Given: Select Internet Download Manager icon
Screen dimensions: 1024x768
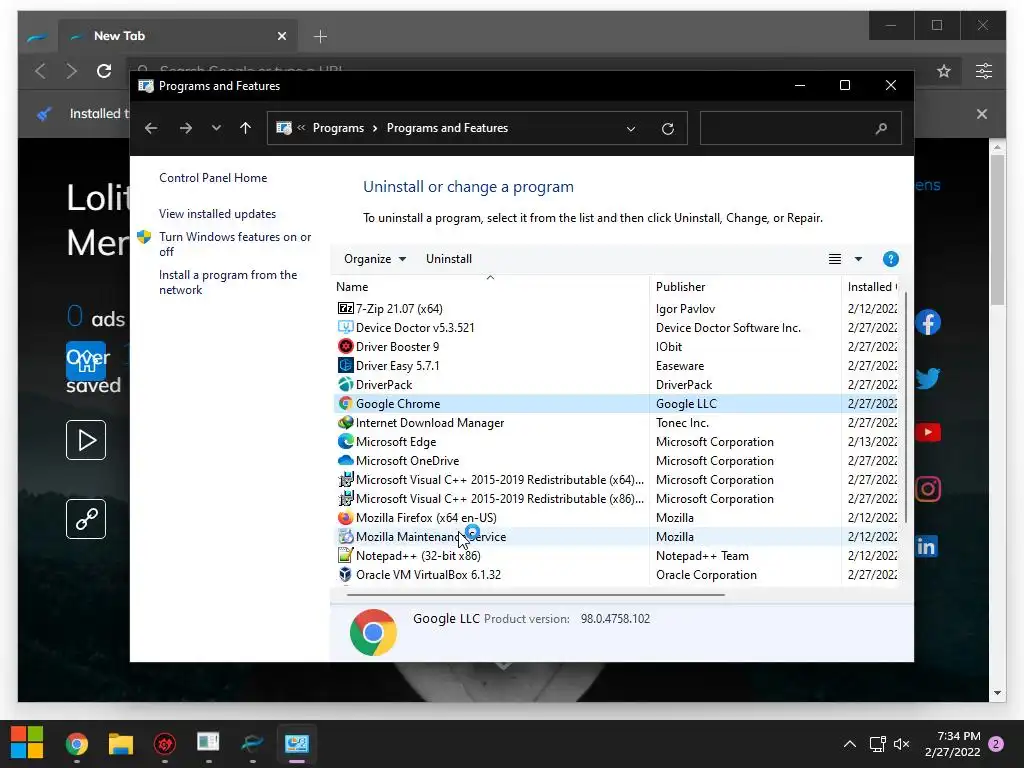Looking at the screenshot, I should pos(345,423).
